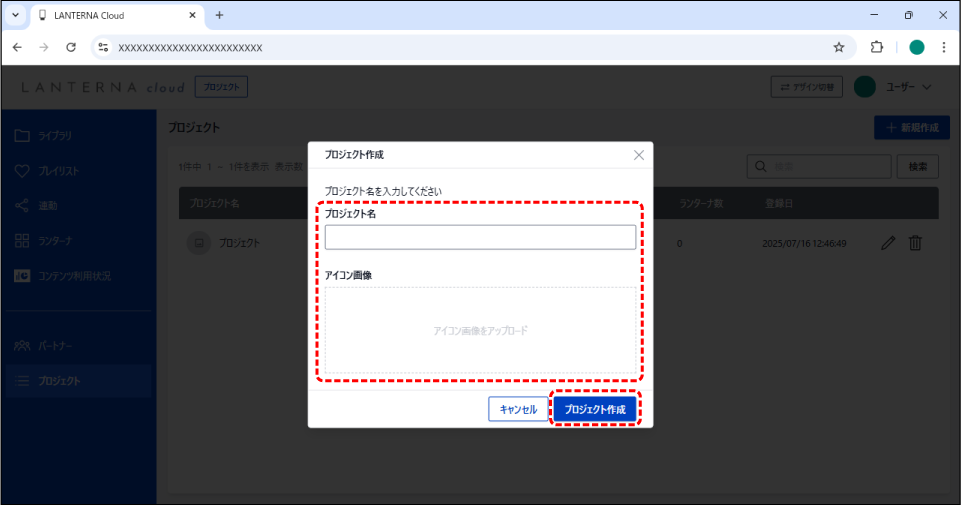Select ランターナ grid icon in sidebar
The image size is (961, 505).
coord(22,241)
